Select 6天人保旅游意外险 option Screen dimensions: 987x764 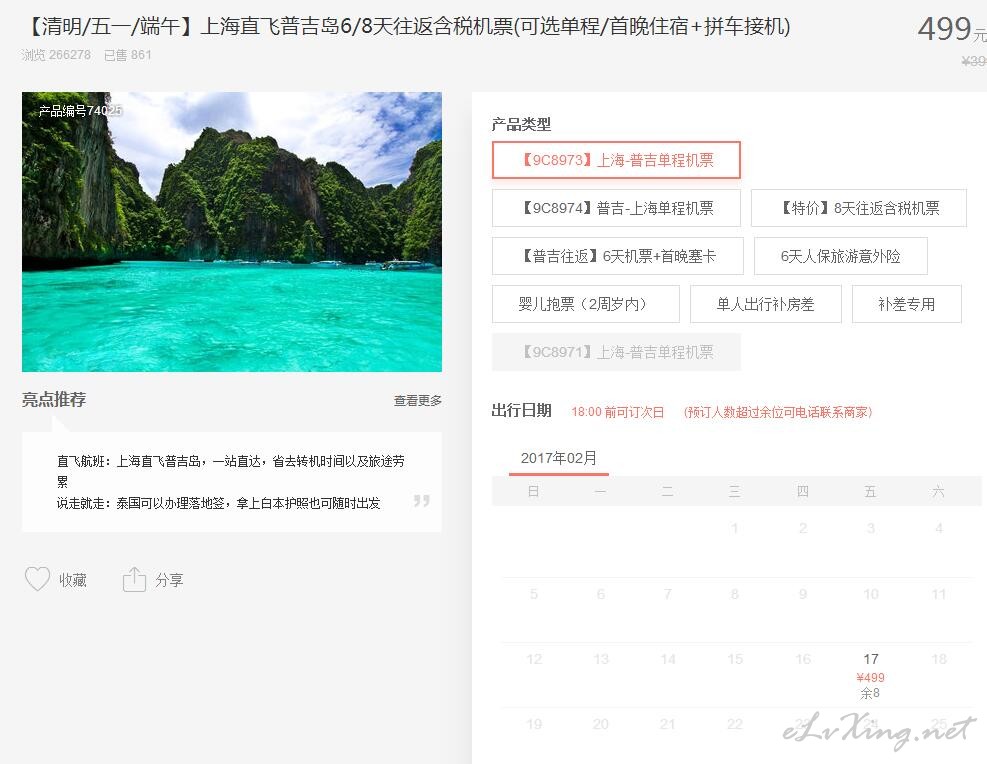840,256
